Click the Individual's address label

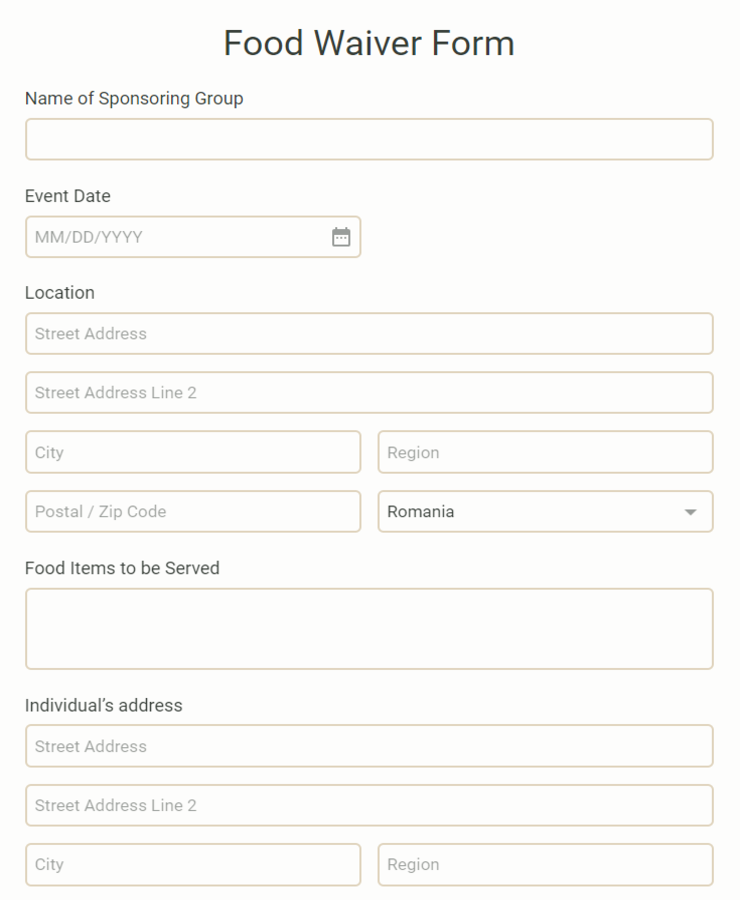[104, 705]
